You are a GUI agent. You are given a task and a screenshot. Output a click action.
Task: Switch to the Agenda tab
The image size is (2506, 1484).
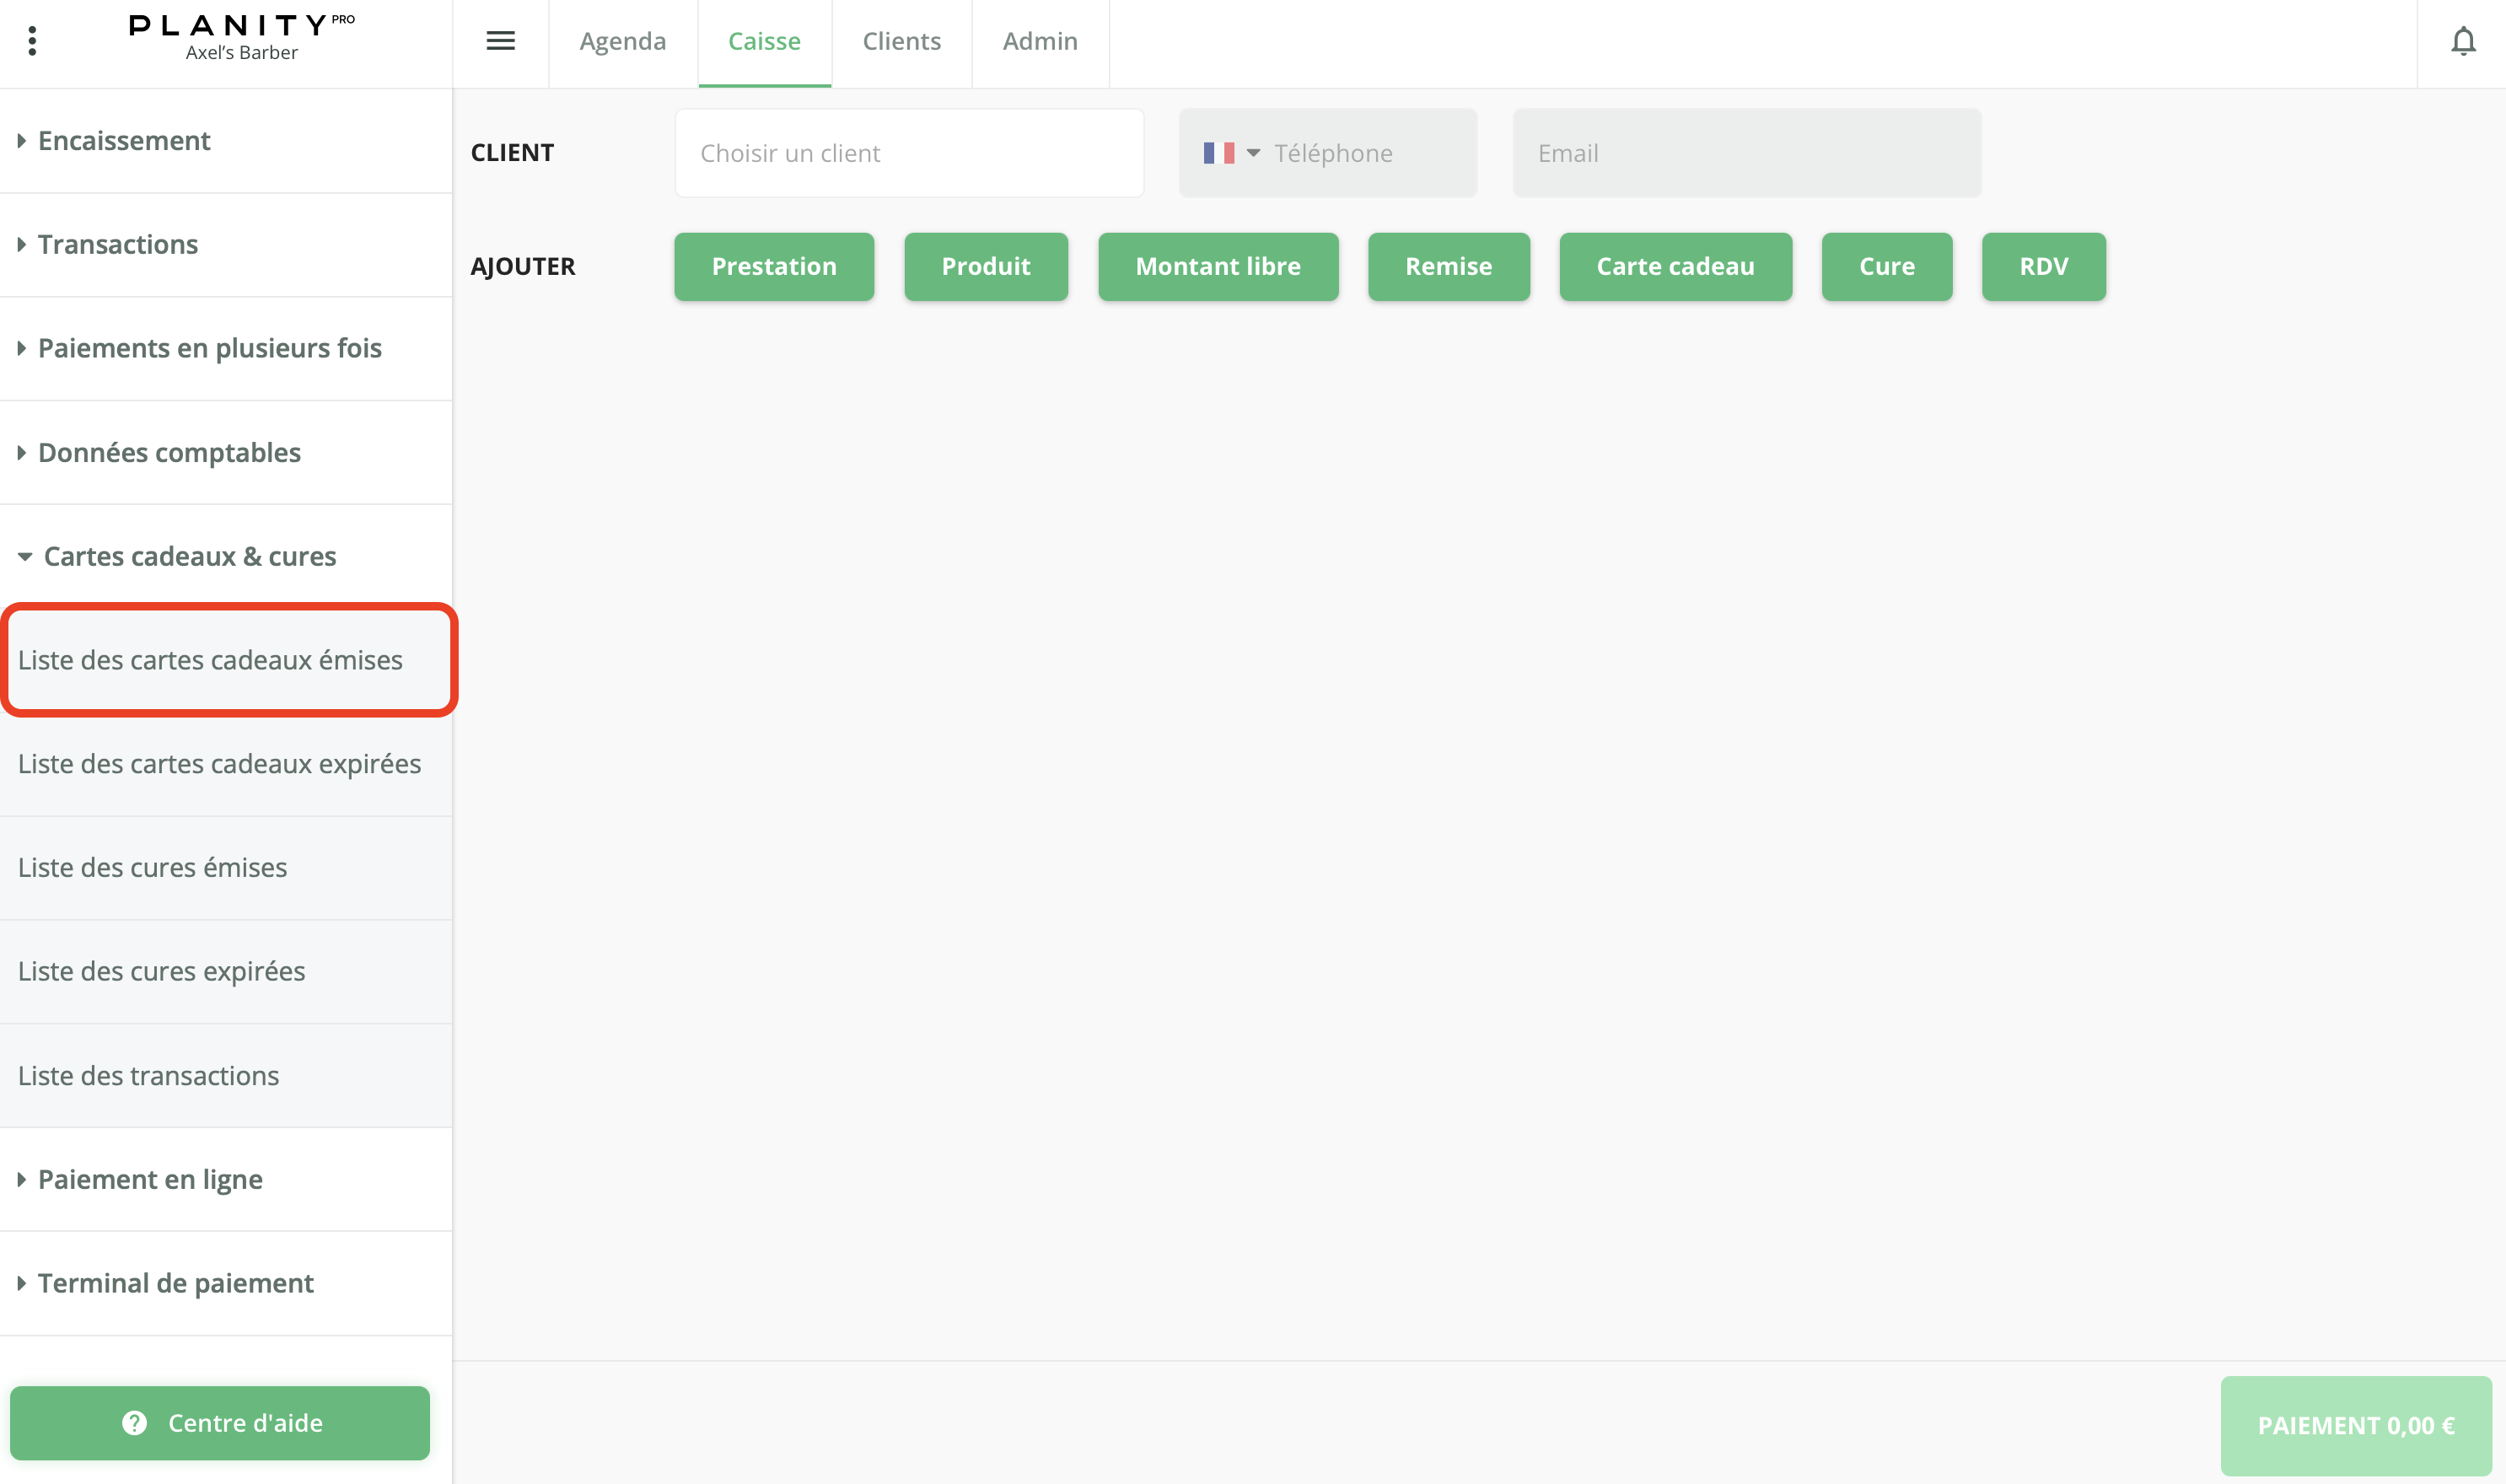tap(622, 41)
